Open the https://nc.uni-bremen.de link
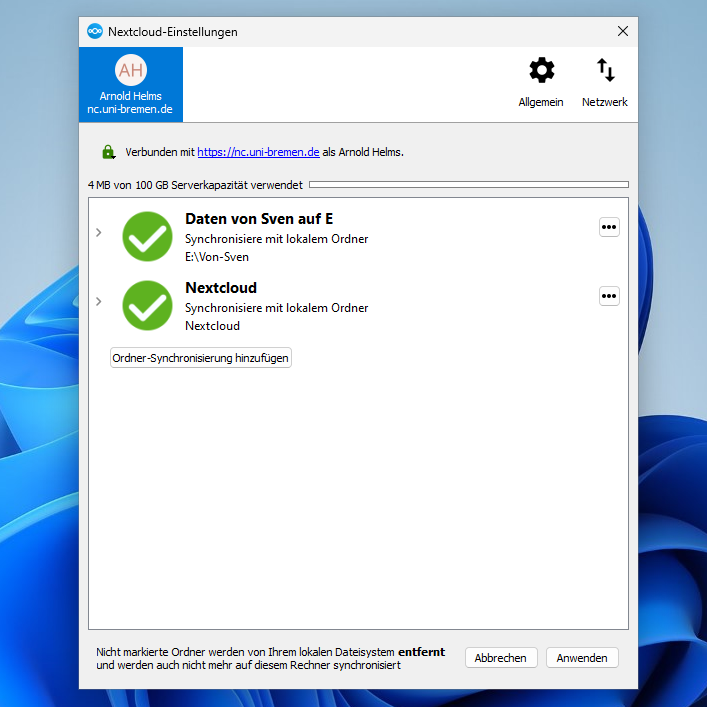 pos(258,153)
